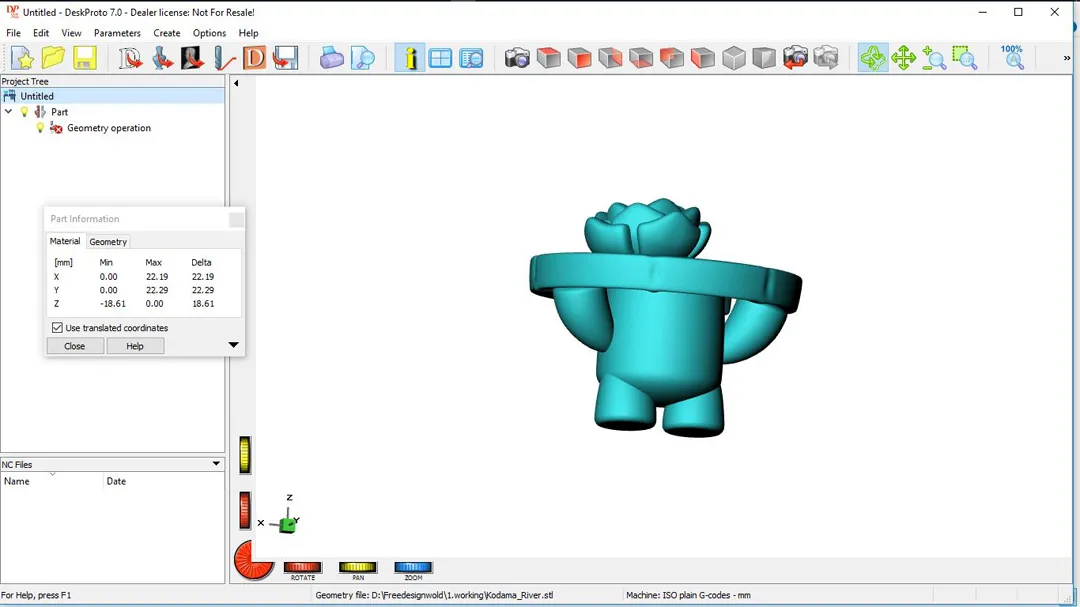Create a new project with the star document icon
This screenshot has height=607, width=1080.
tap(23, 58)
